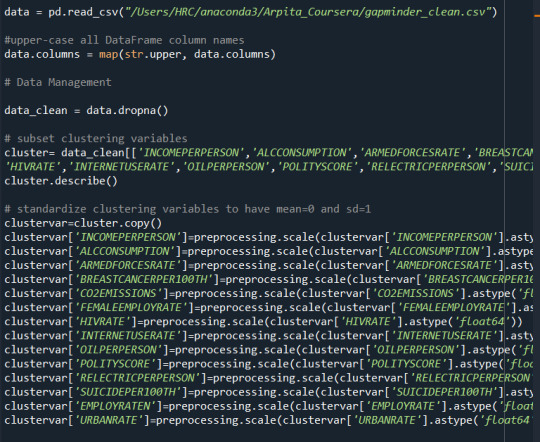The width and height of the screenshot is (540, 442).
Task: Click 'OILPERPERSON' in the subset continuation line
Action: tap(225, 167)
